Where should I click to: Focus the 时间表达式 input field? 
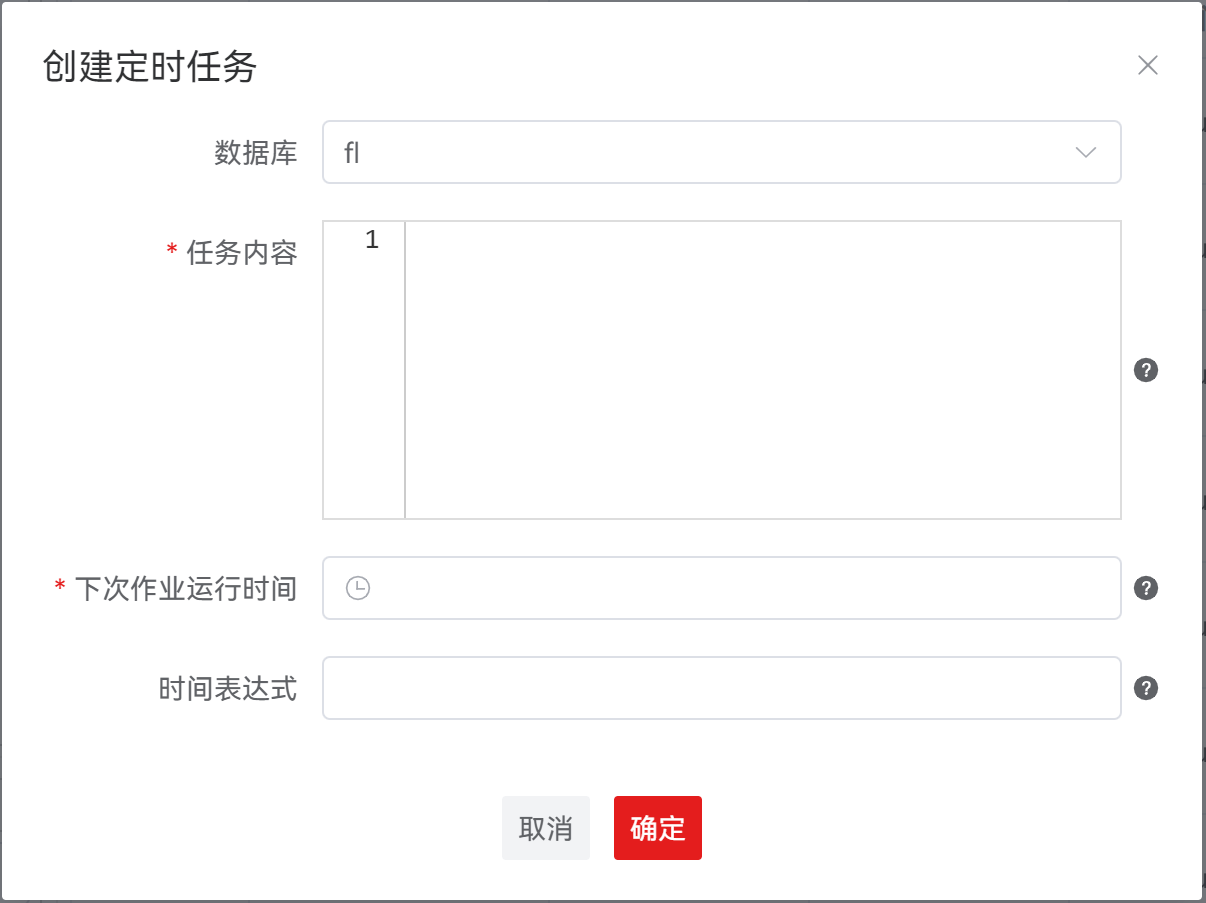click(721, 688)
